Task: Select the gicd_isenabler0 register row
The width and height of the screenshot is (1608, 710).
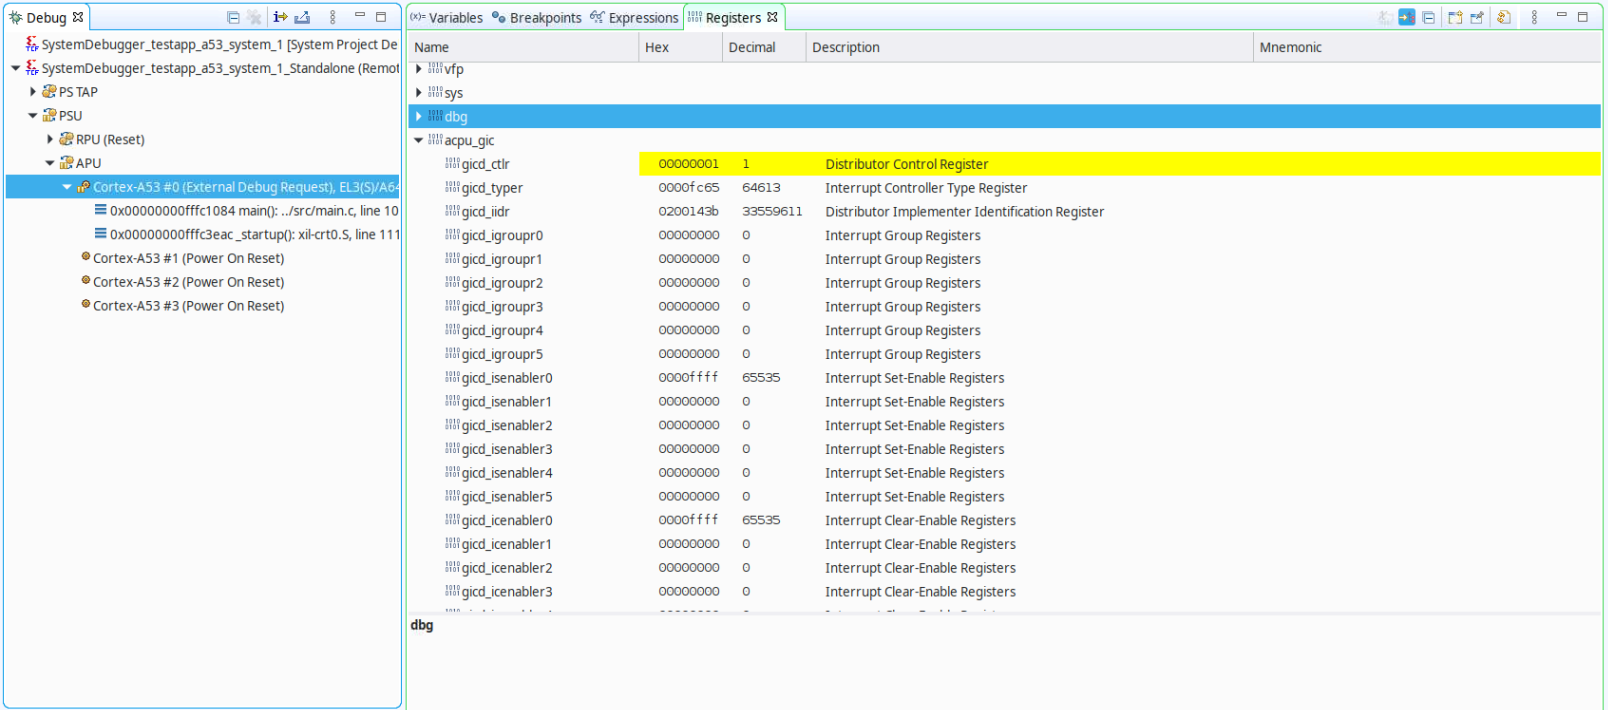Action: coord(506,378)
